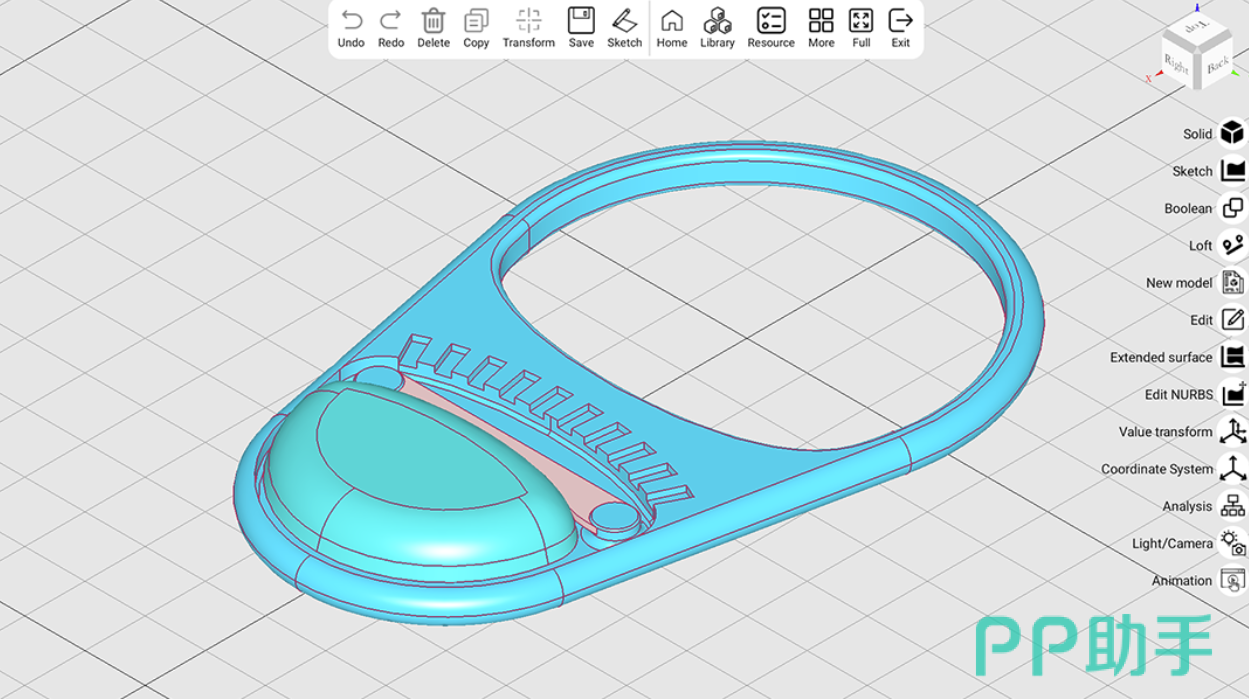This screenshot has height=699, width=1249.
Task: Open the model Library
Action: [717, 21]
